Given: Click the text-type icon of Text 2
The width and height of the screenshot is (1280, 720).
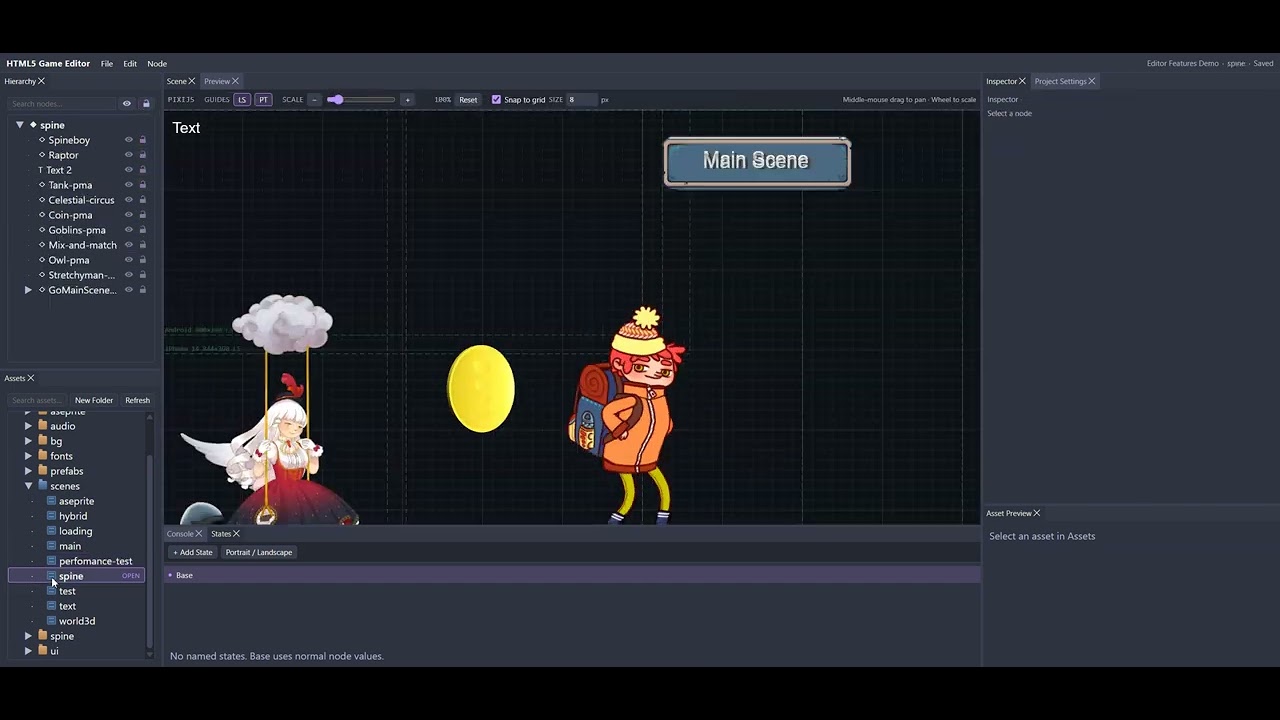Looking at the screenshot, I should coord(40,170).
